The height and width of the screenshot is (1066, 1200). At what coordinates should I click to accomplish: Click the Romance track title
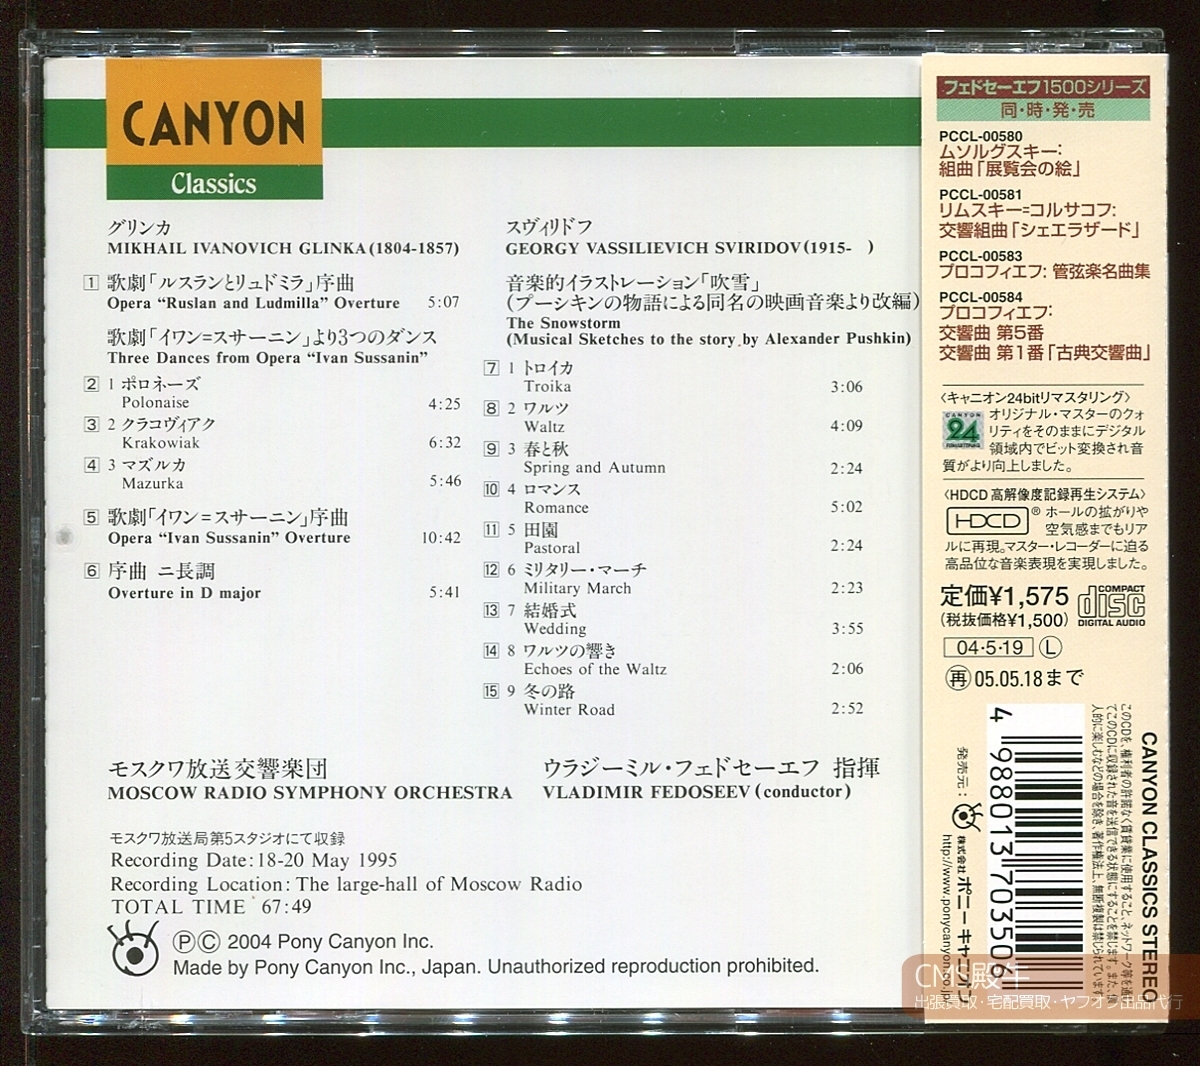tap(556, 508)
